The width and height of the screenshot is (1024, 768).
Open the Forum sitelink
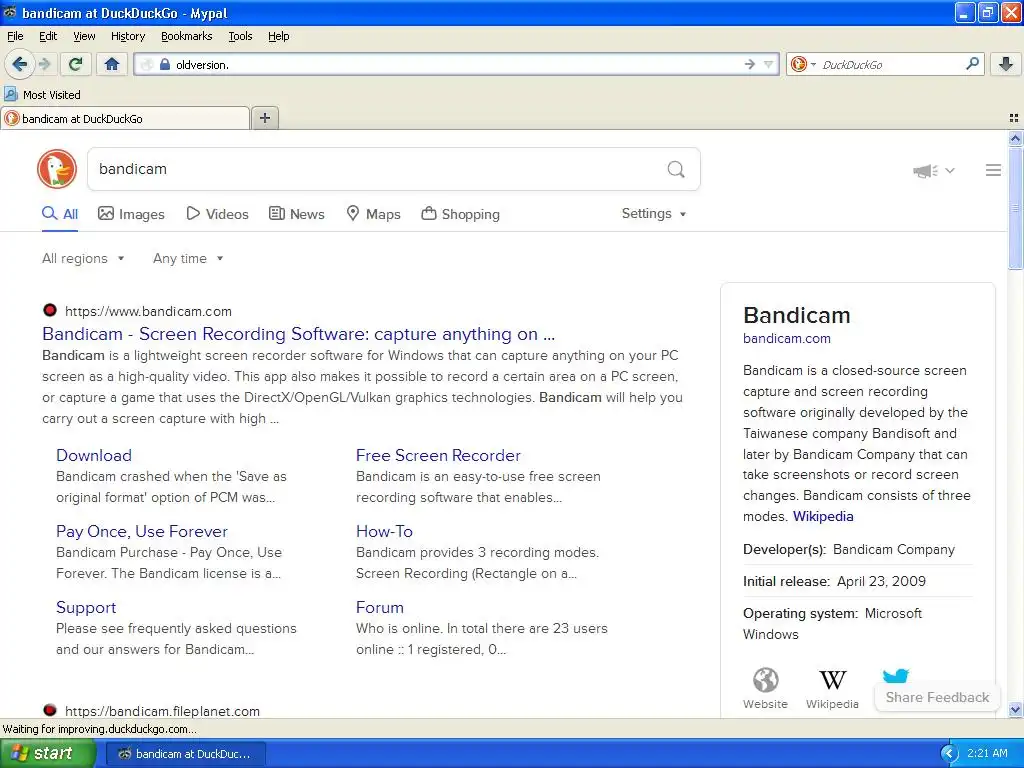point(379,607)
